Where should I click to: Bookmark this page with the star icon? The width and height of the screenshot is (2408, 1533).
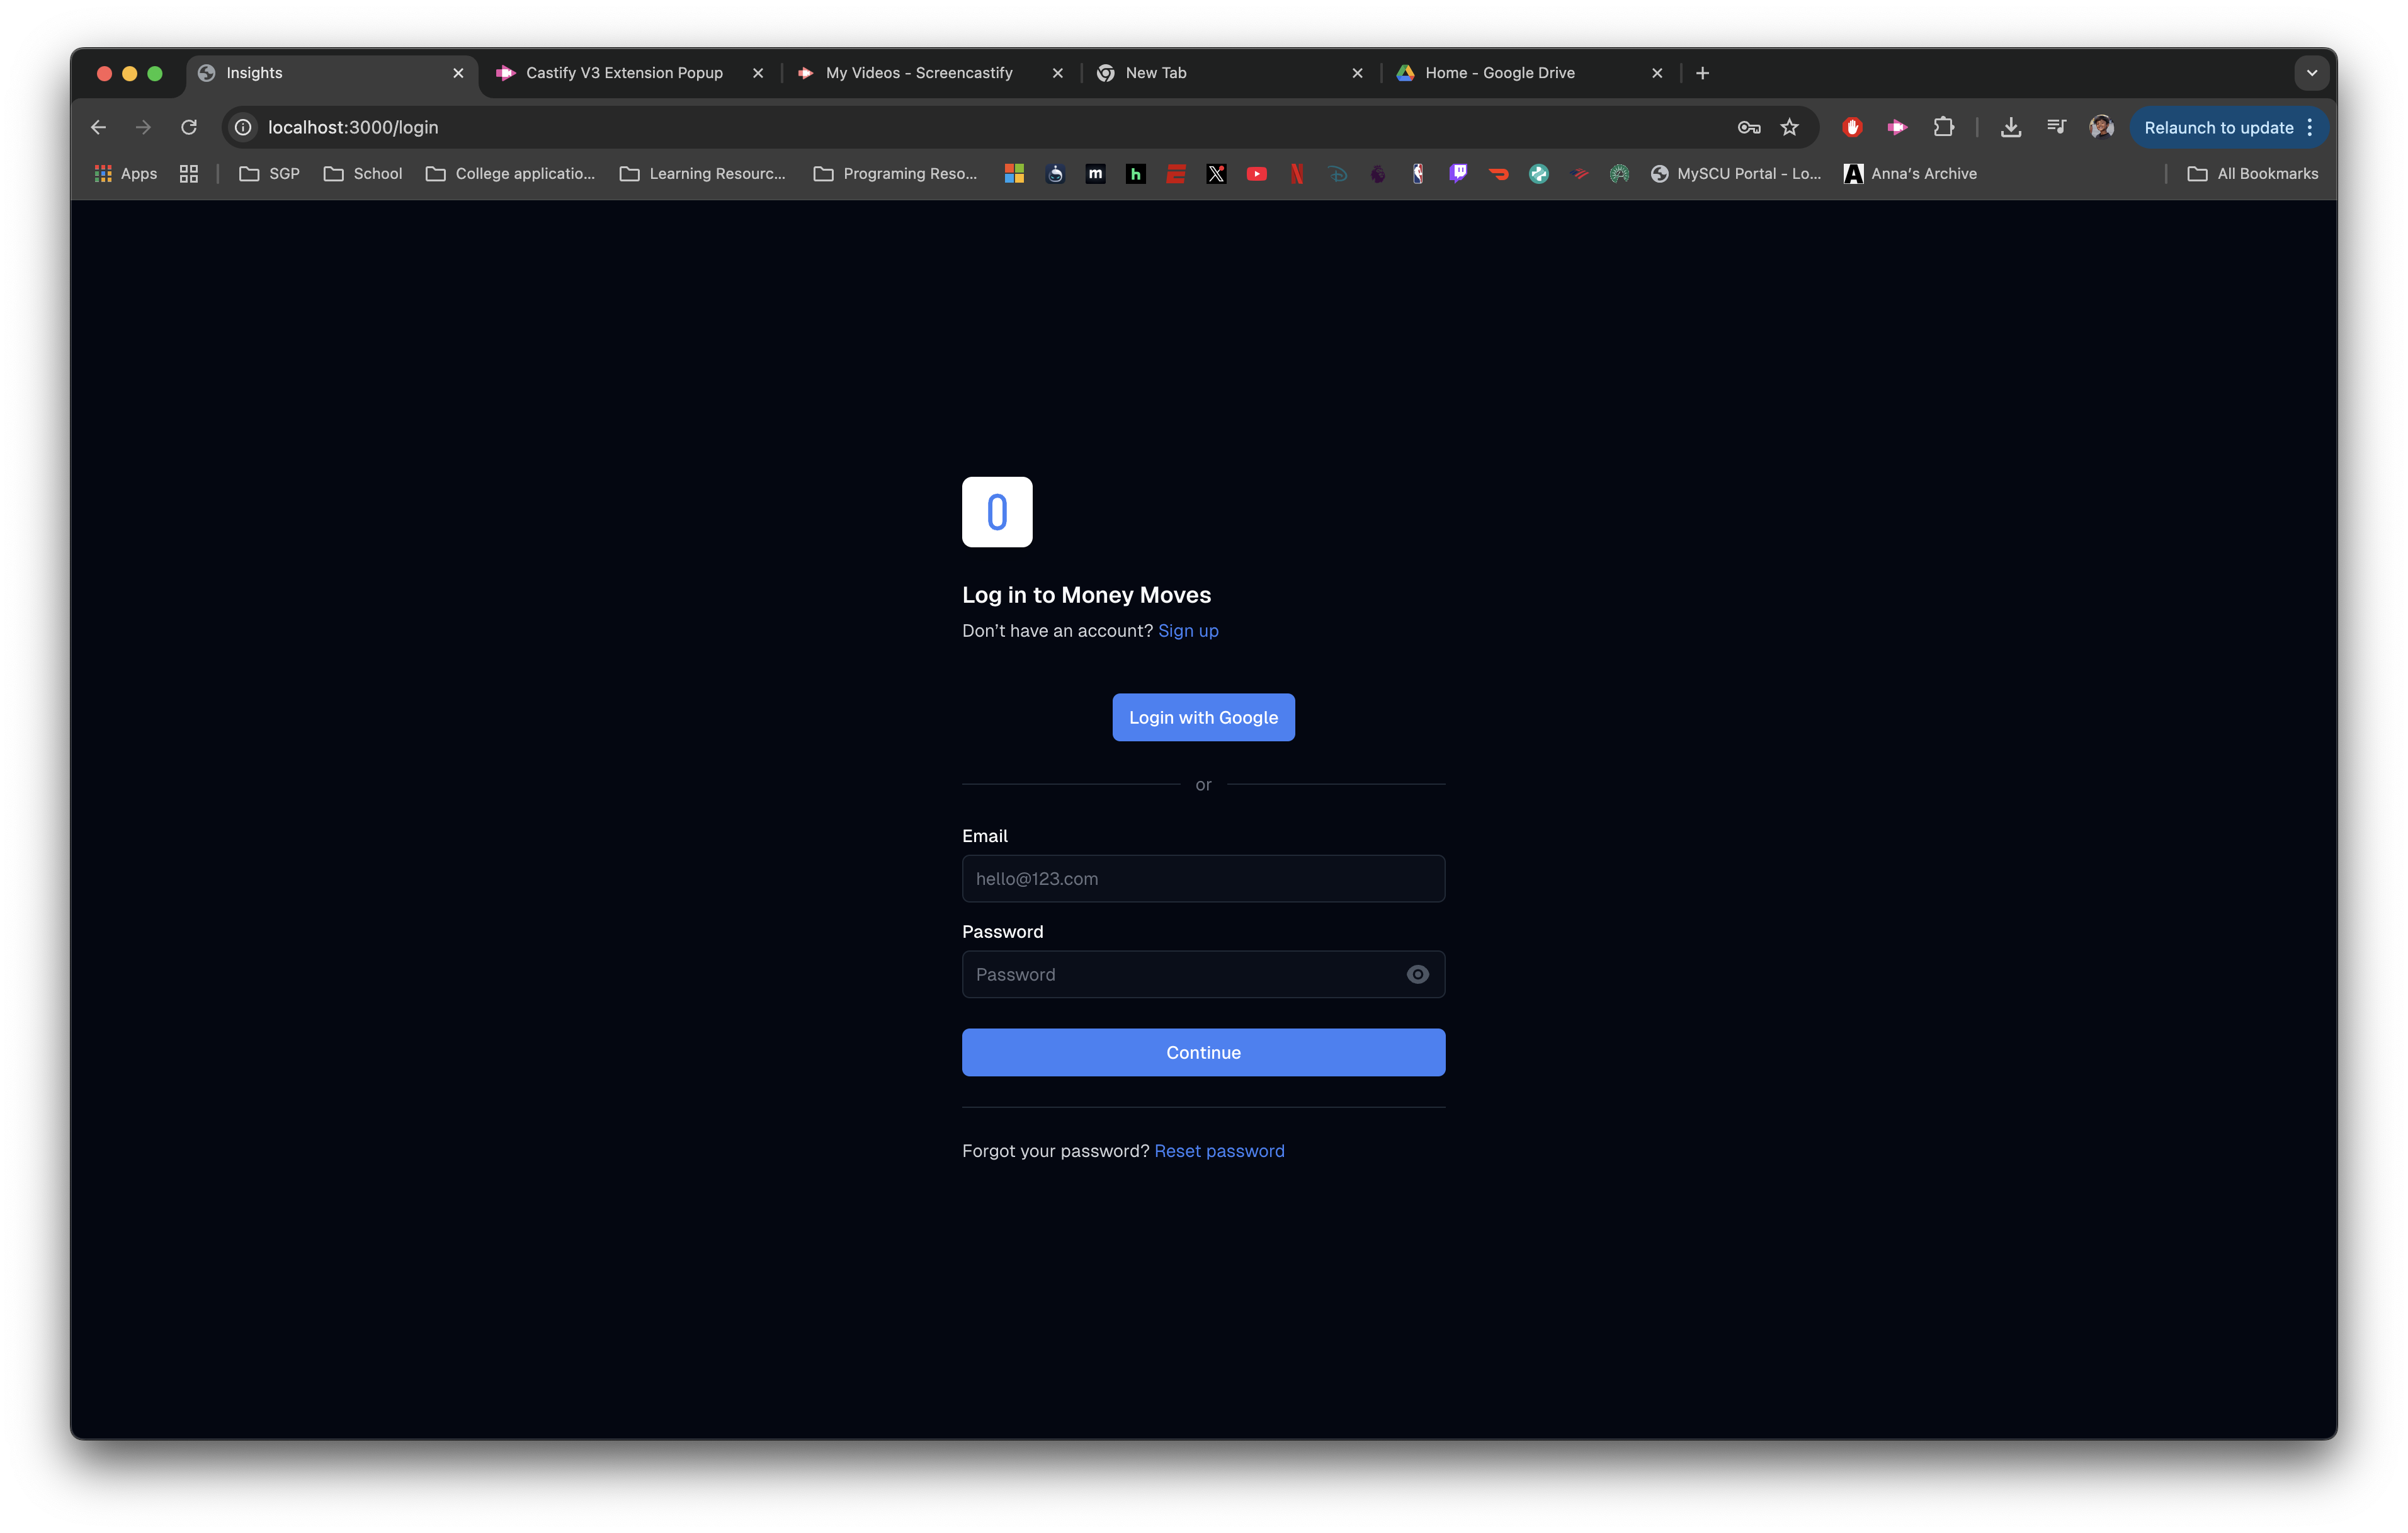pos(1789,127)
